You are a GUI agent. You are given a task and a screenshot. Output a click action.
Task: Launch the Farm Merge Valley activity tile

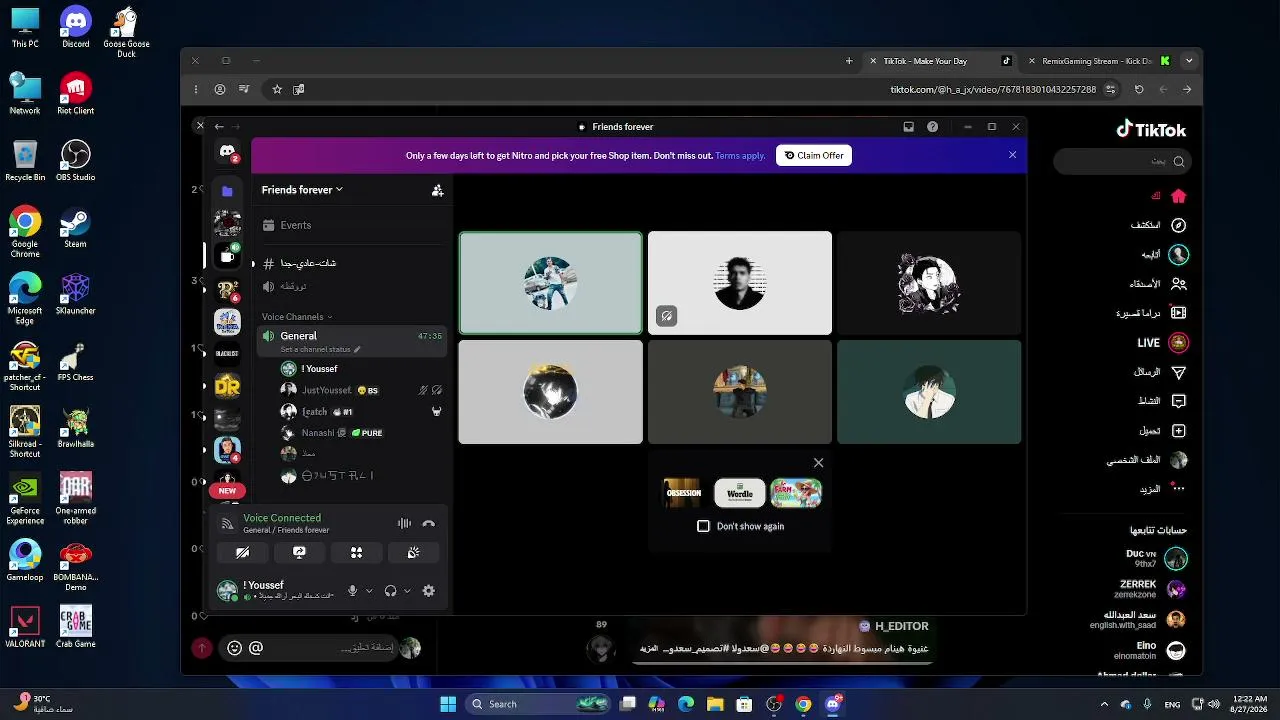796,493
